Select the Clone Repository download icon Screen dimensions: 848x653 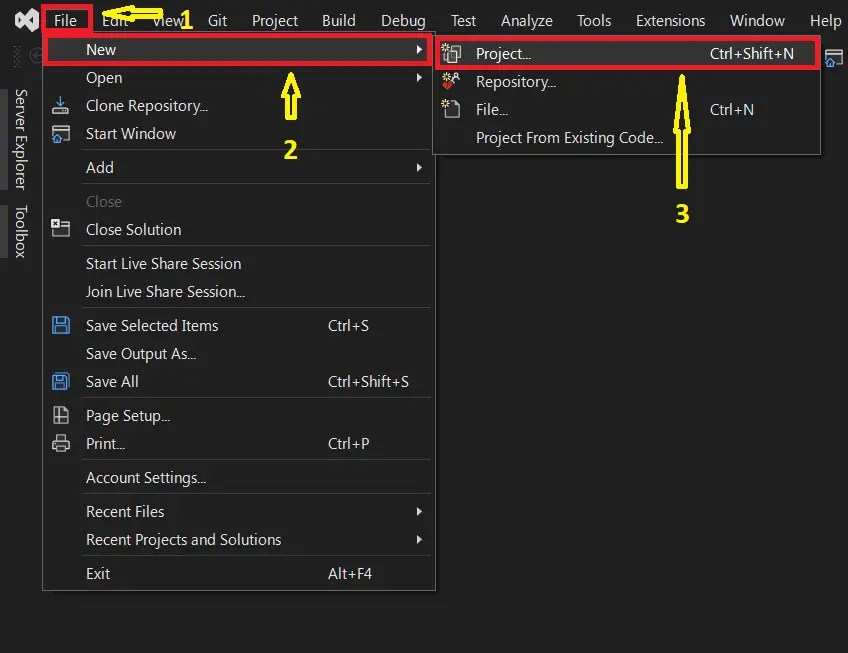point(61,105)
